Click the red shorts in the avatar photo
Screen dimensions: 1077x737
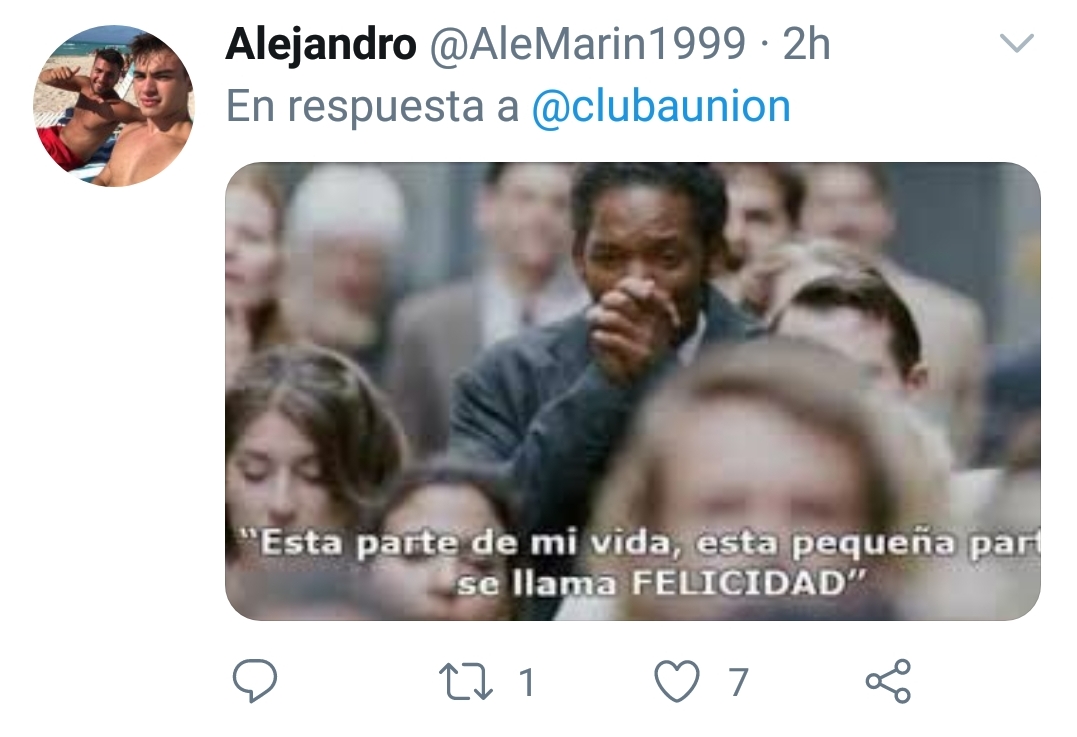[x=60, y=146]
